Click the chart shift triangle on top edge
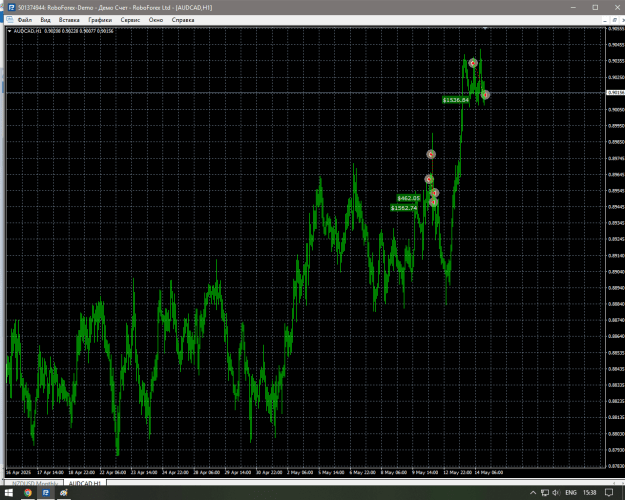The width and height of the screenshot is (625, 500). tap(485, 28)
